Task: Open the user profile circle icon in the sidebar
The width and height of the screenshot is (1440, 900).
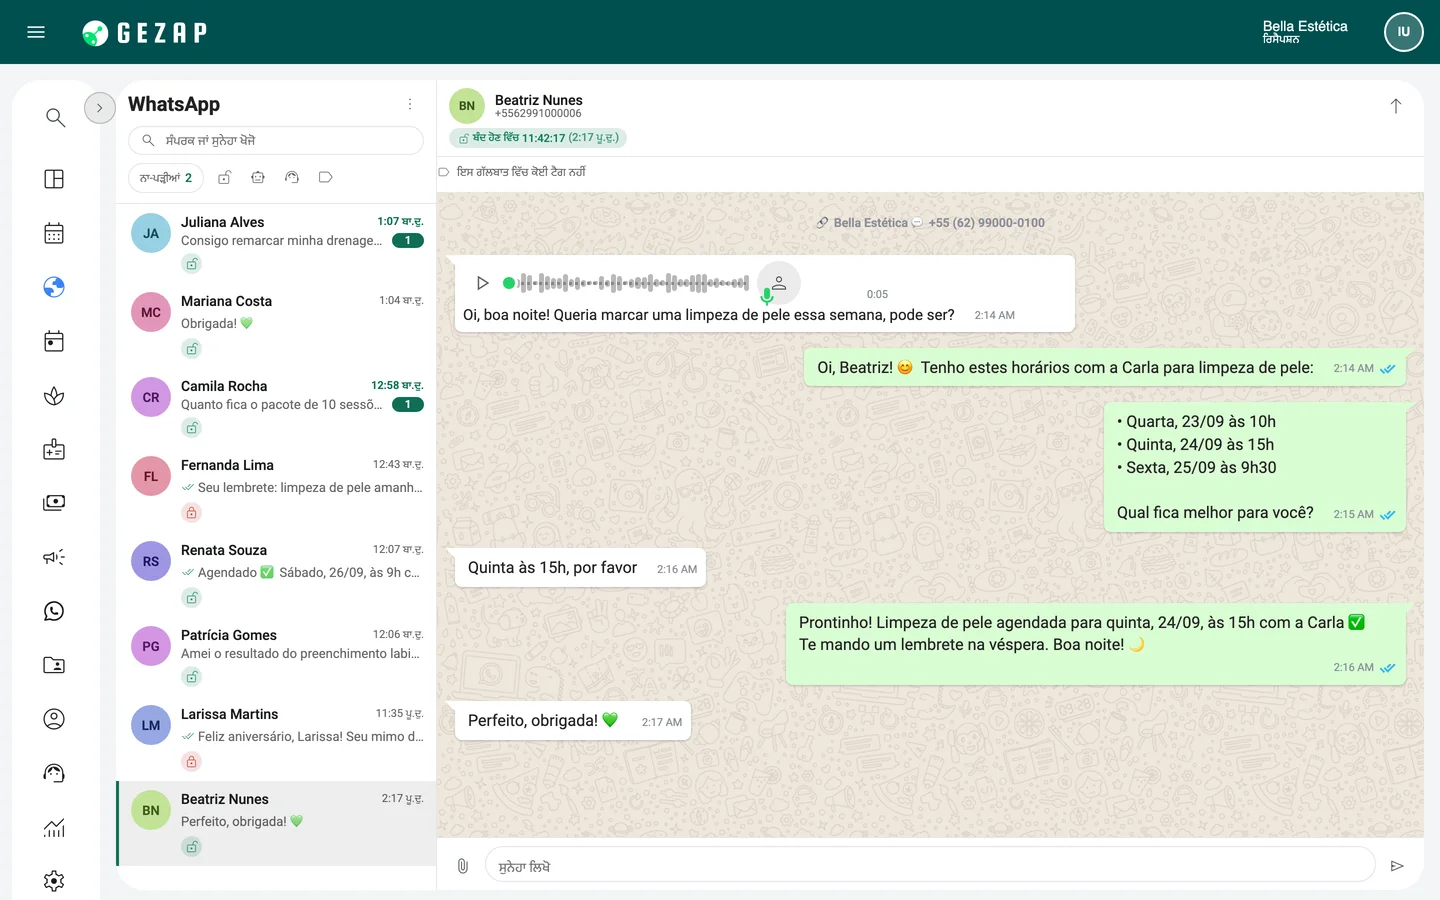Action: click(54, 719)
